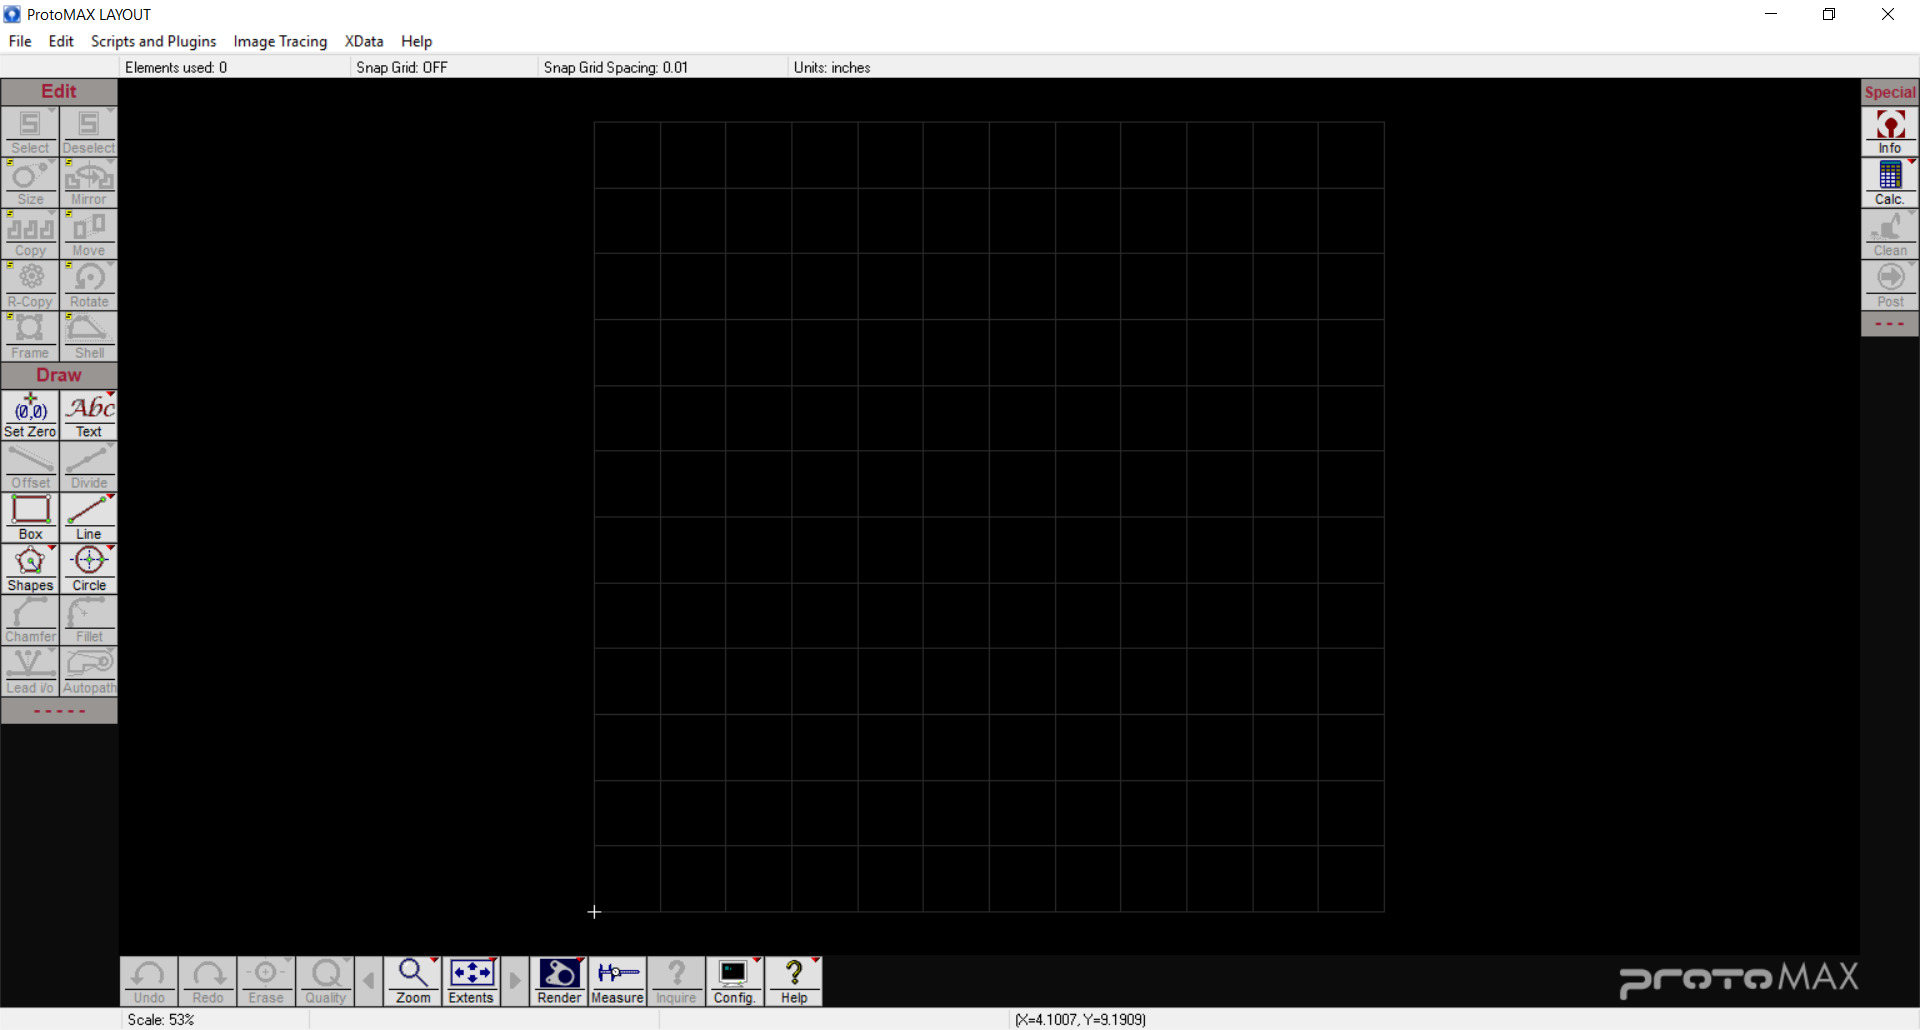Click the Rotate edit tool
The image size is (1920, 1030).
click(x=89, y=284)
